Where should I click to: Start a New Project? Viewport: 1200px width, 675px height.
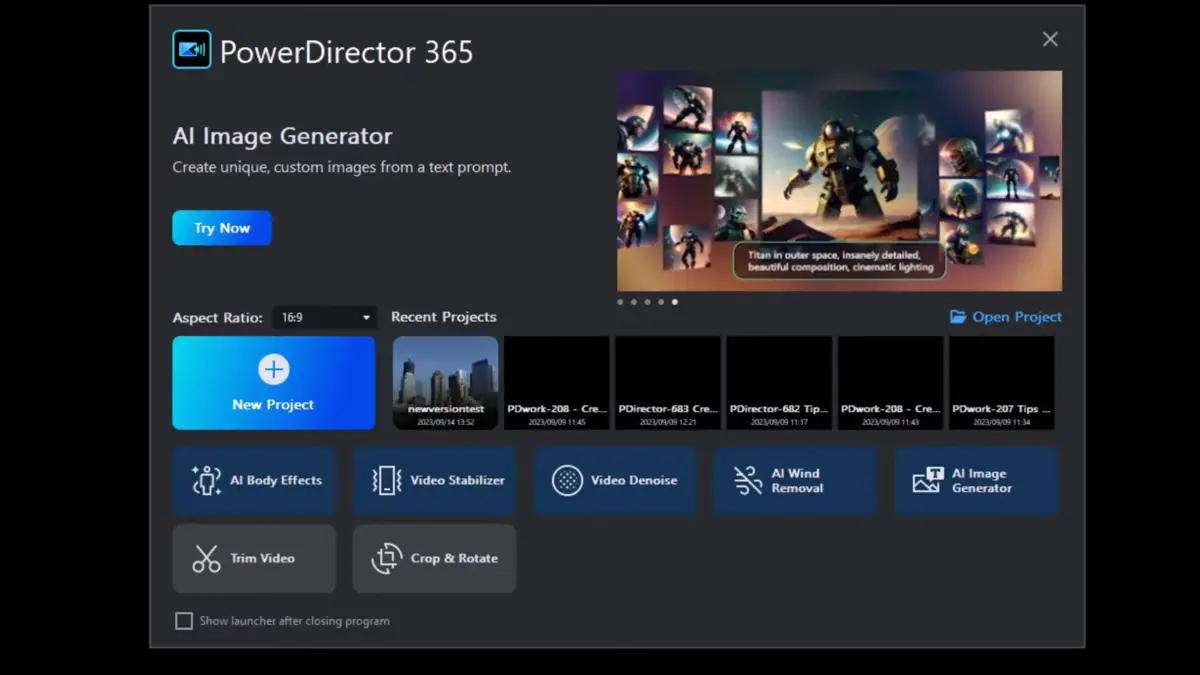(273, 383)
